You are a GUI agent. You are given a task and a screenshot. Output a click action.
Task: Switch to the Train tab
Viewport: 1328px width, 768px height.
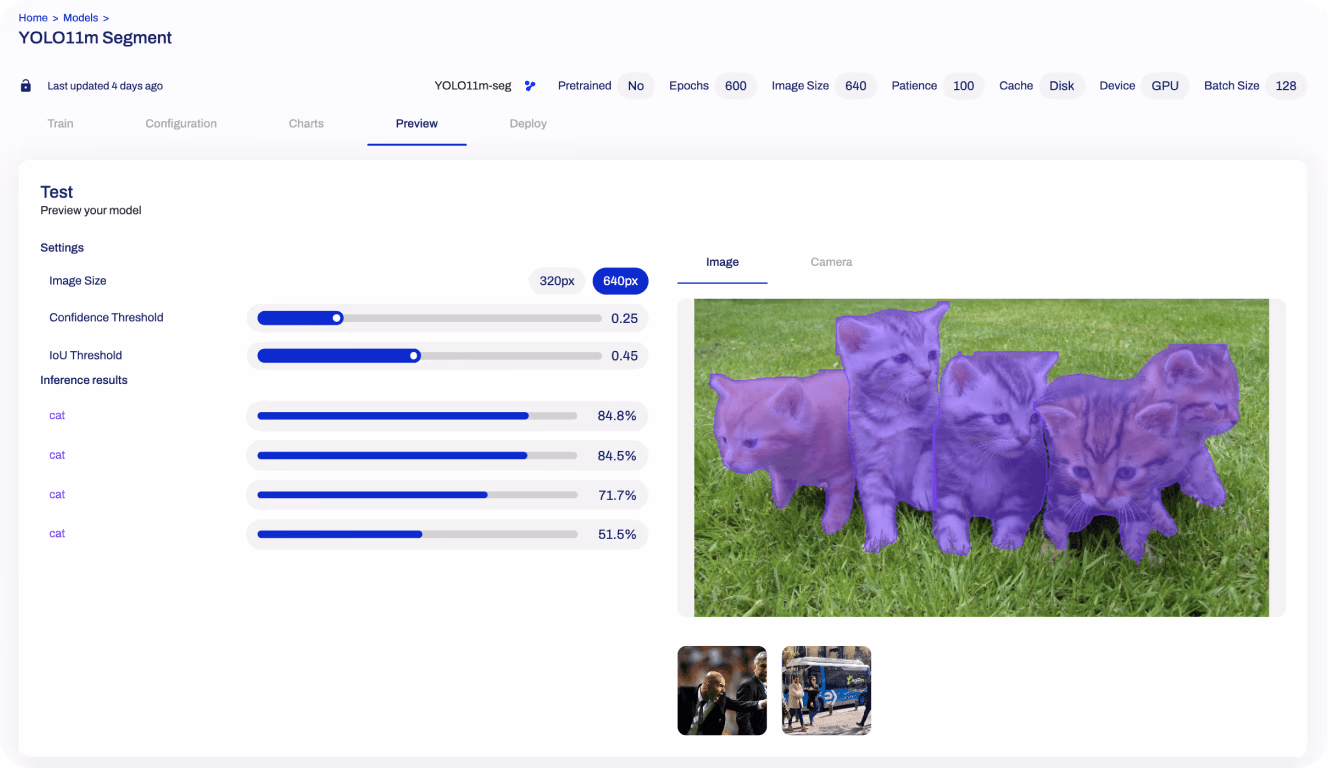(x=60, y=124)
